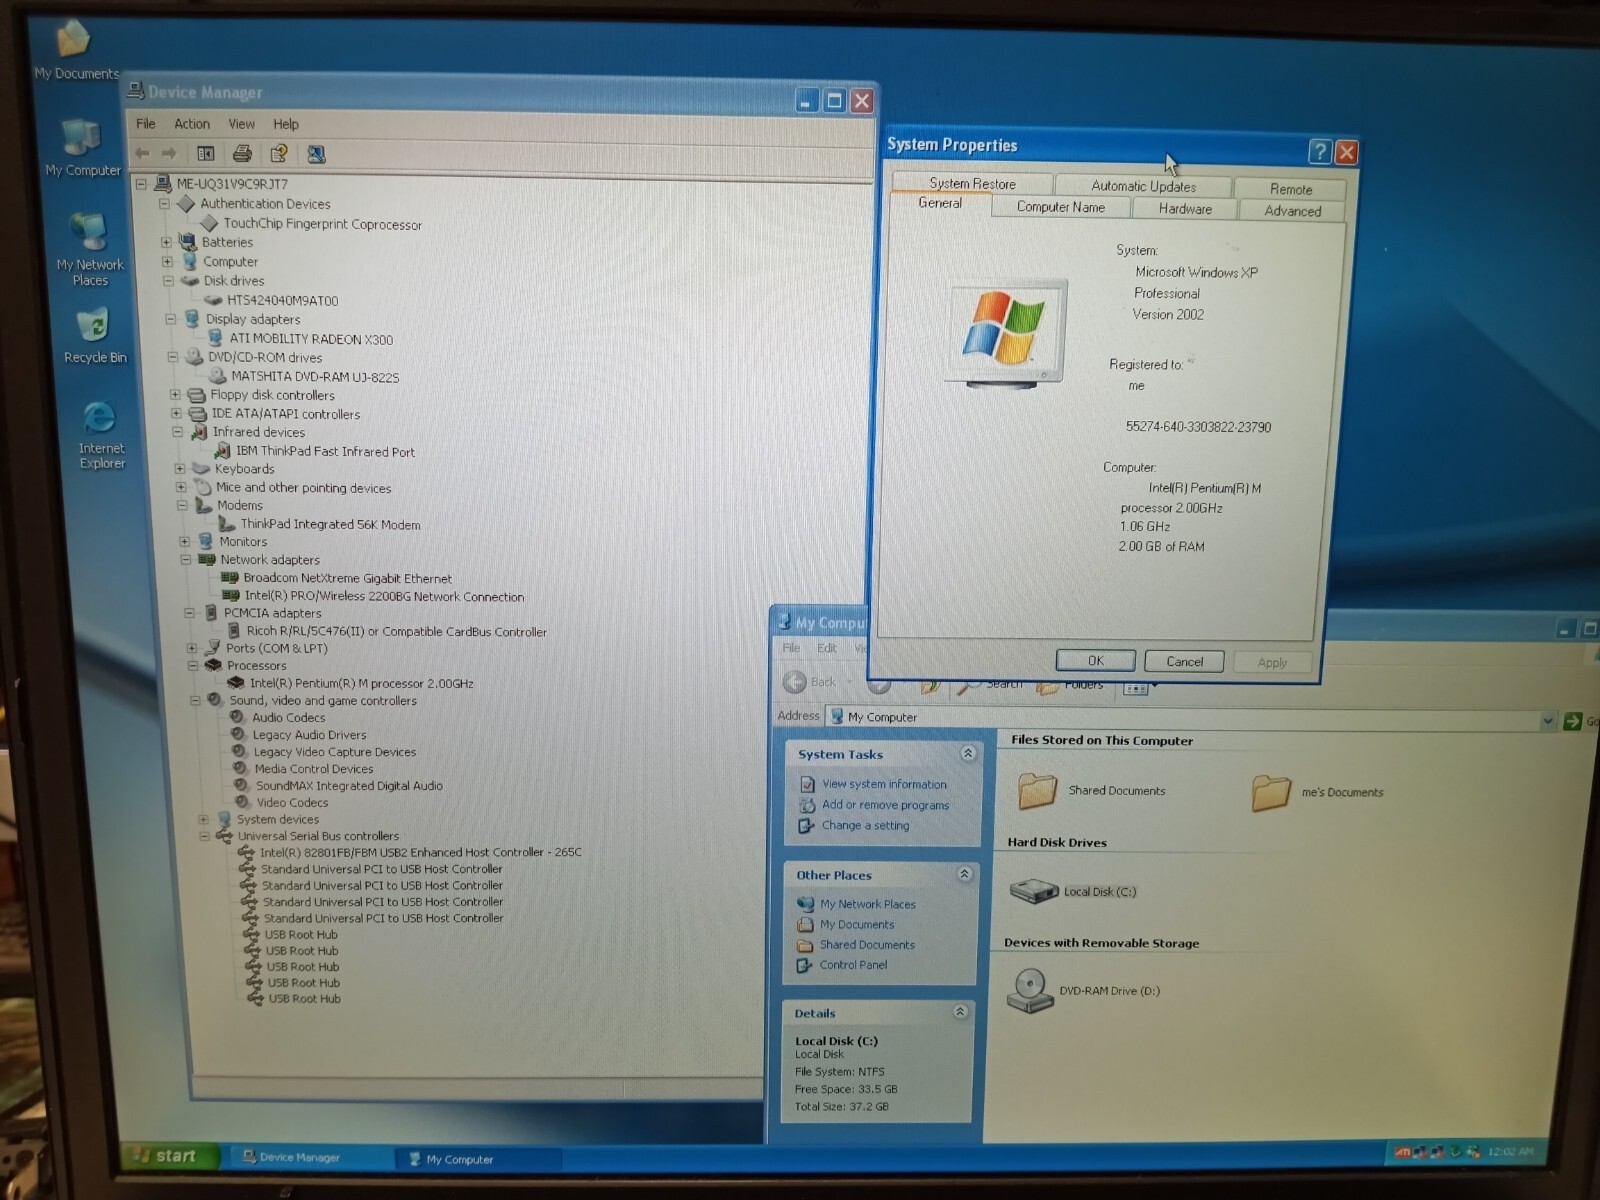The height and width of the screenshot is (1200, 1600).
Task: Select the root node ME-UQ31V9C9RJT7
Action: [x=232, y=184]
